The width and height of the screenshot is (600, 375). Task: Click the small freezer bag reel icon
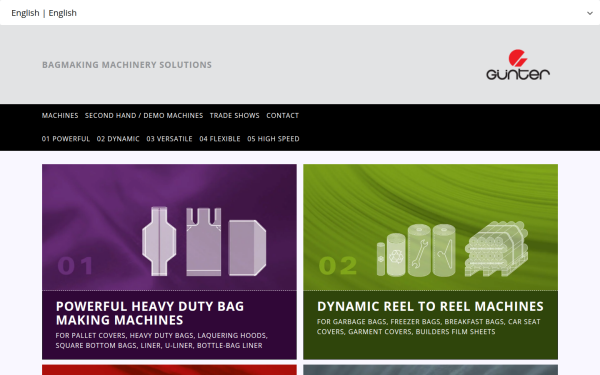click(381, 259)
